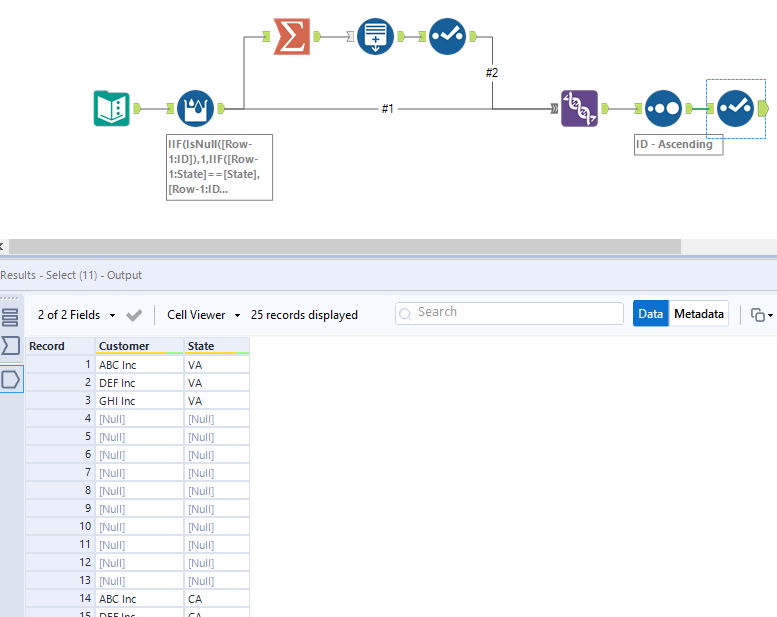
Task: Show the output anchor data view
Action: 11,380
